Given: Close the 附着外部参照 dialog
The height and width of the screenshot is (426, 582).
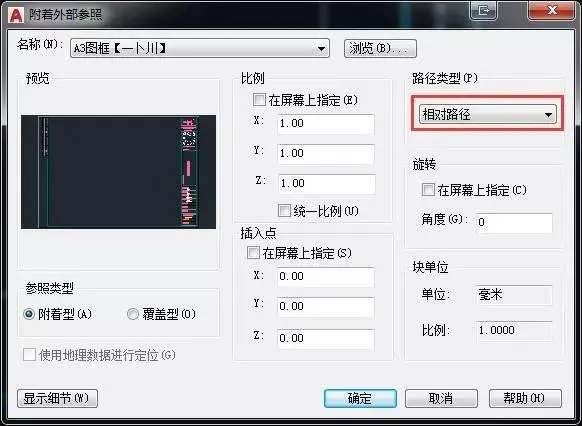Looking at the screenshot, I should [552, 10].
